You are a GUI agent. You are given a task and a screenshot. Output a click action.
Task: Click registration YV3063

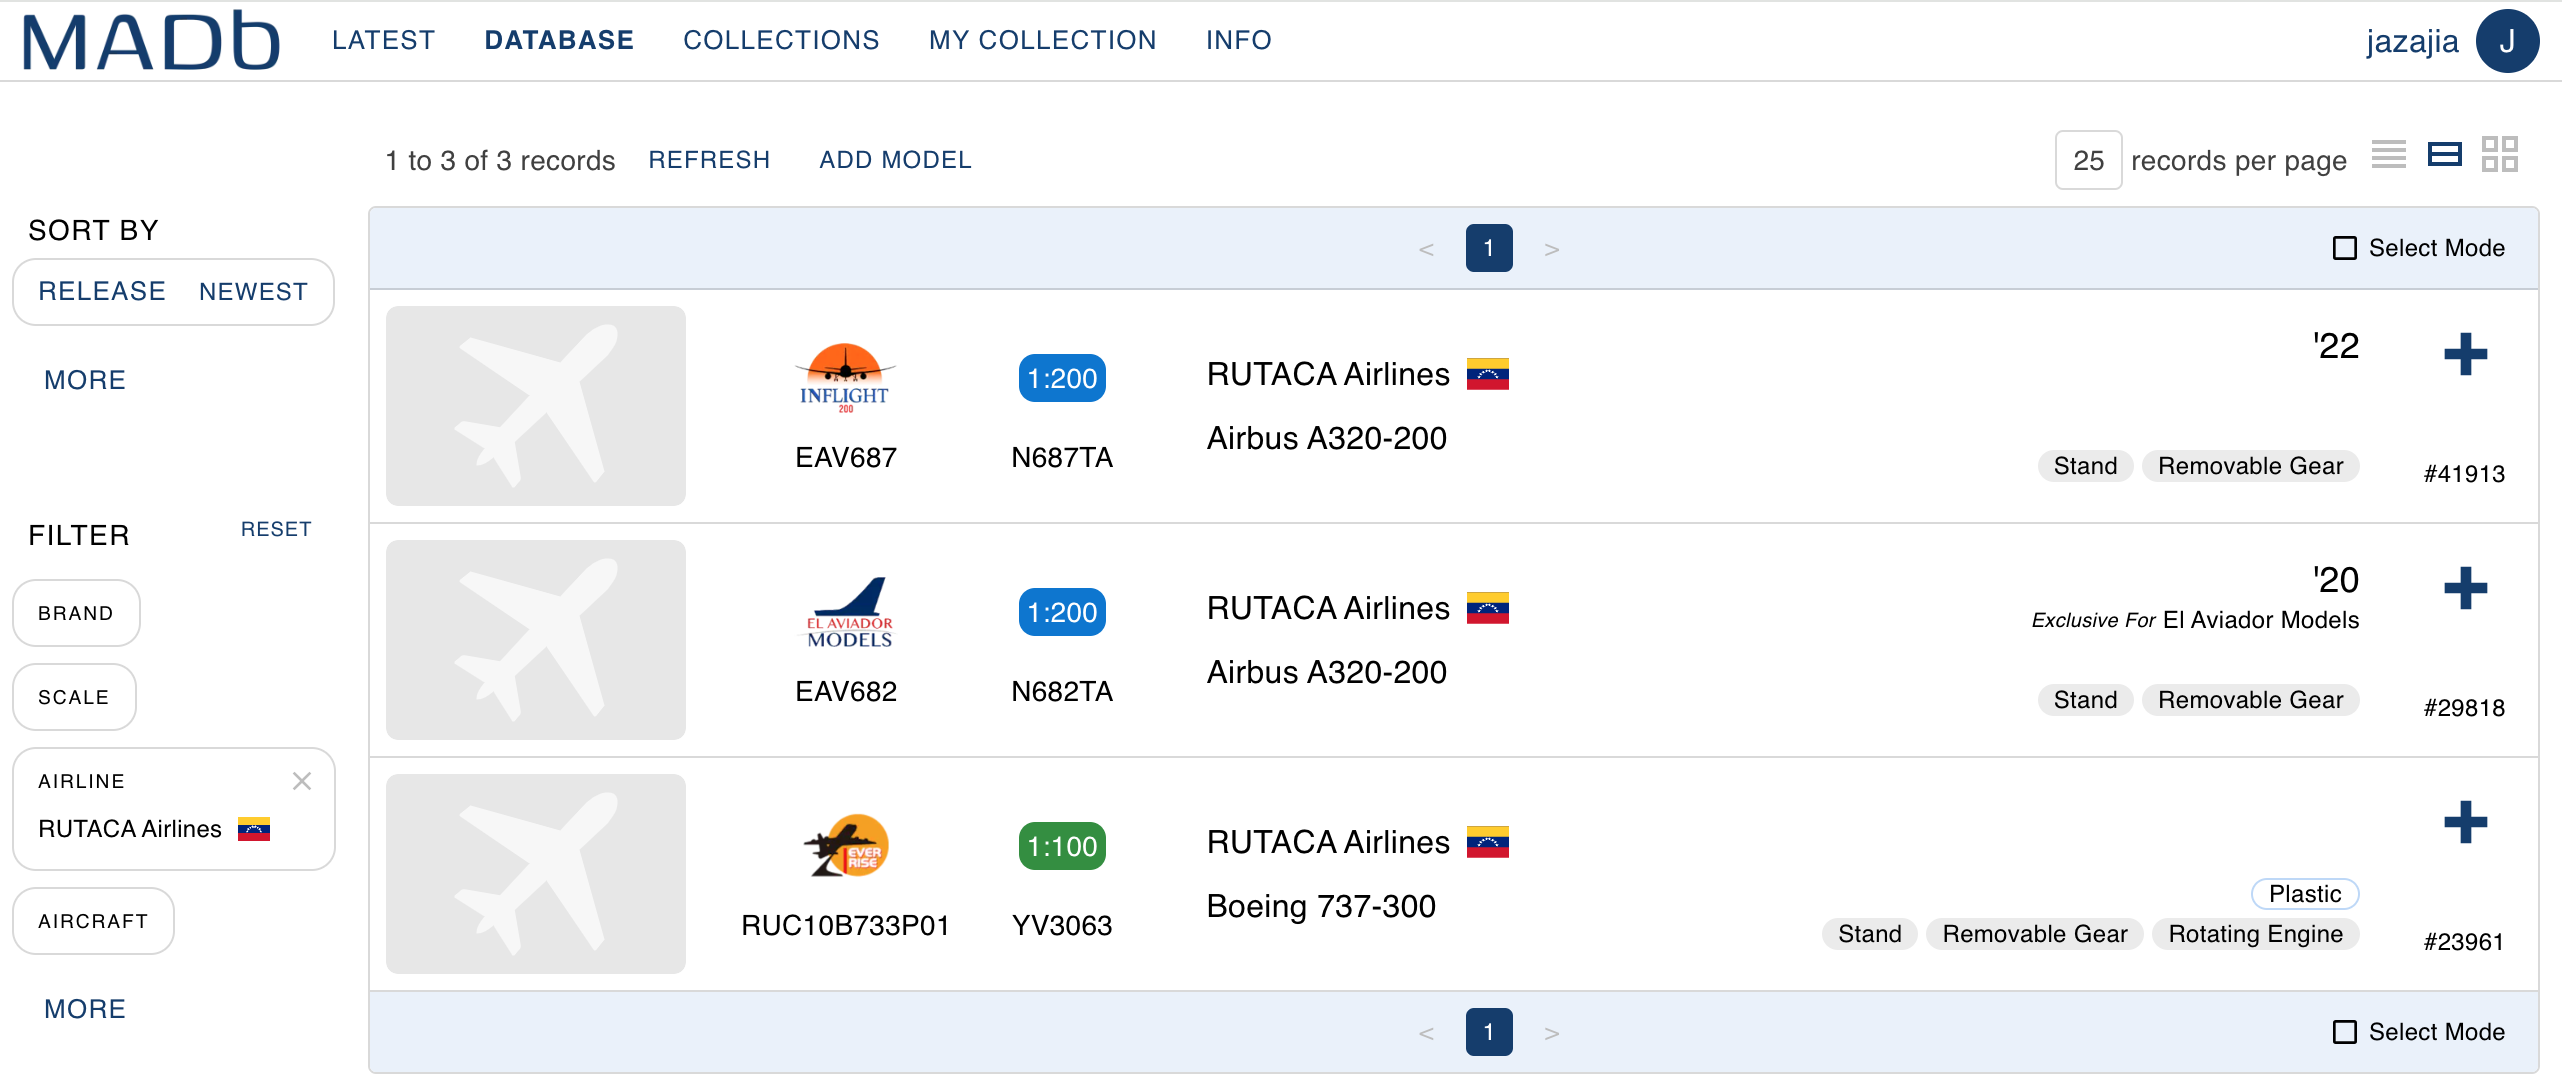(1062, 925)
